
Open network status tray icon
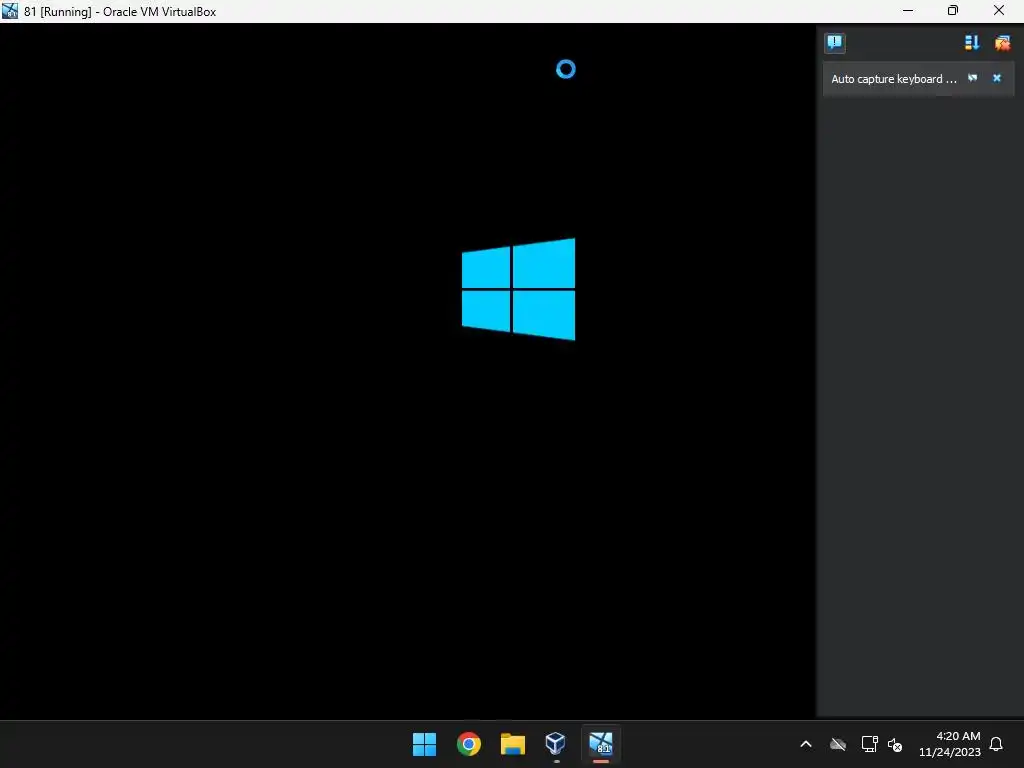tap(869, 744)
